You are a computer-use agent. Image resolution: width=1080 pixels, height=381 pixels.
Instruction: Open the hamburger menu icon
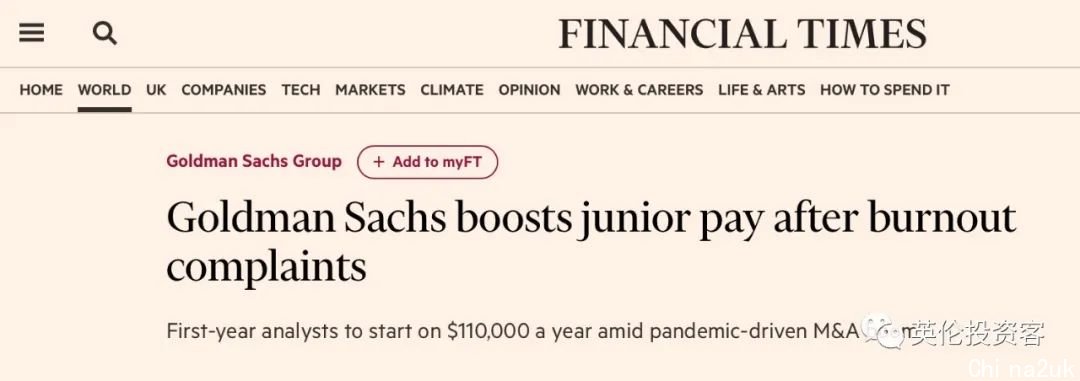(x=32, y=32)
